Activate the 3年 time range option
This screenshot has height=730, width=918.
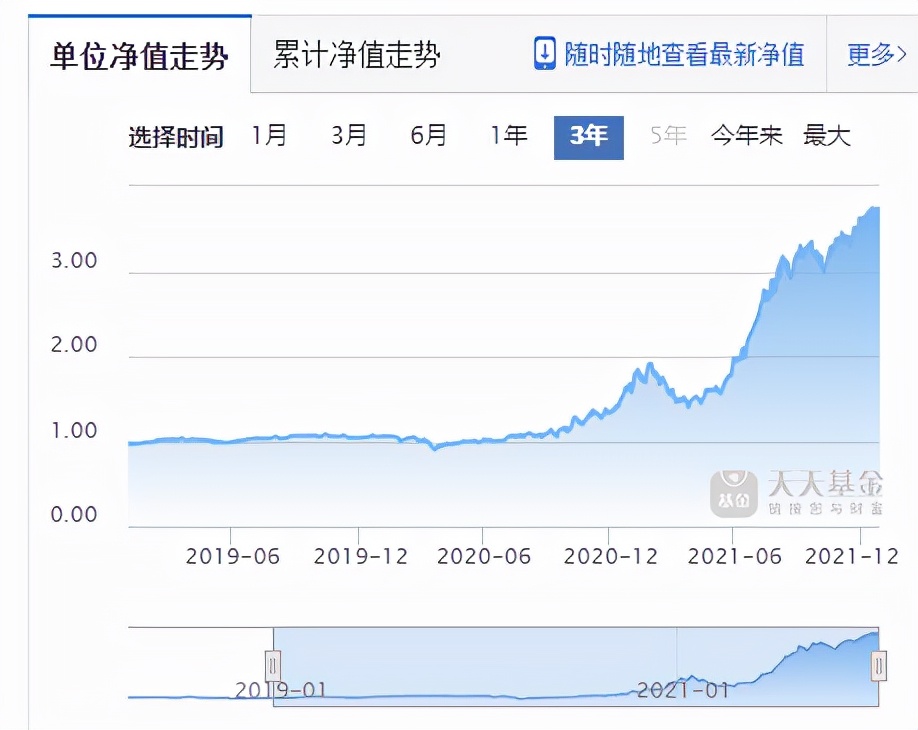(588, 137)
